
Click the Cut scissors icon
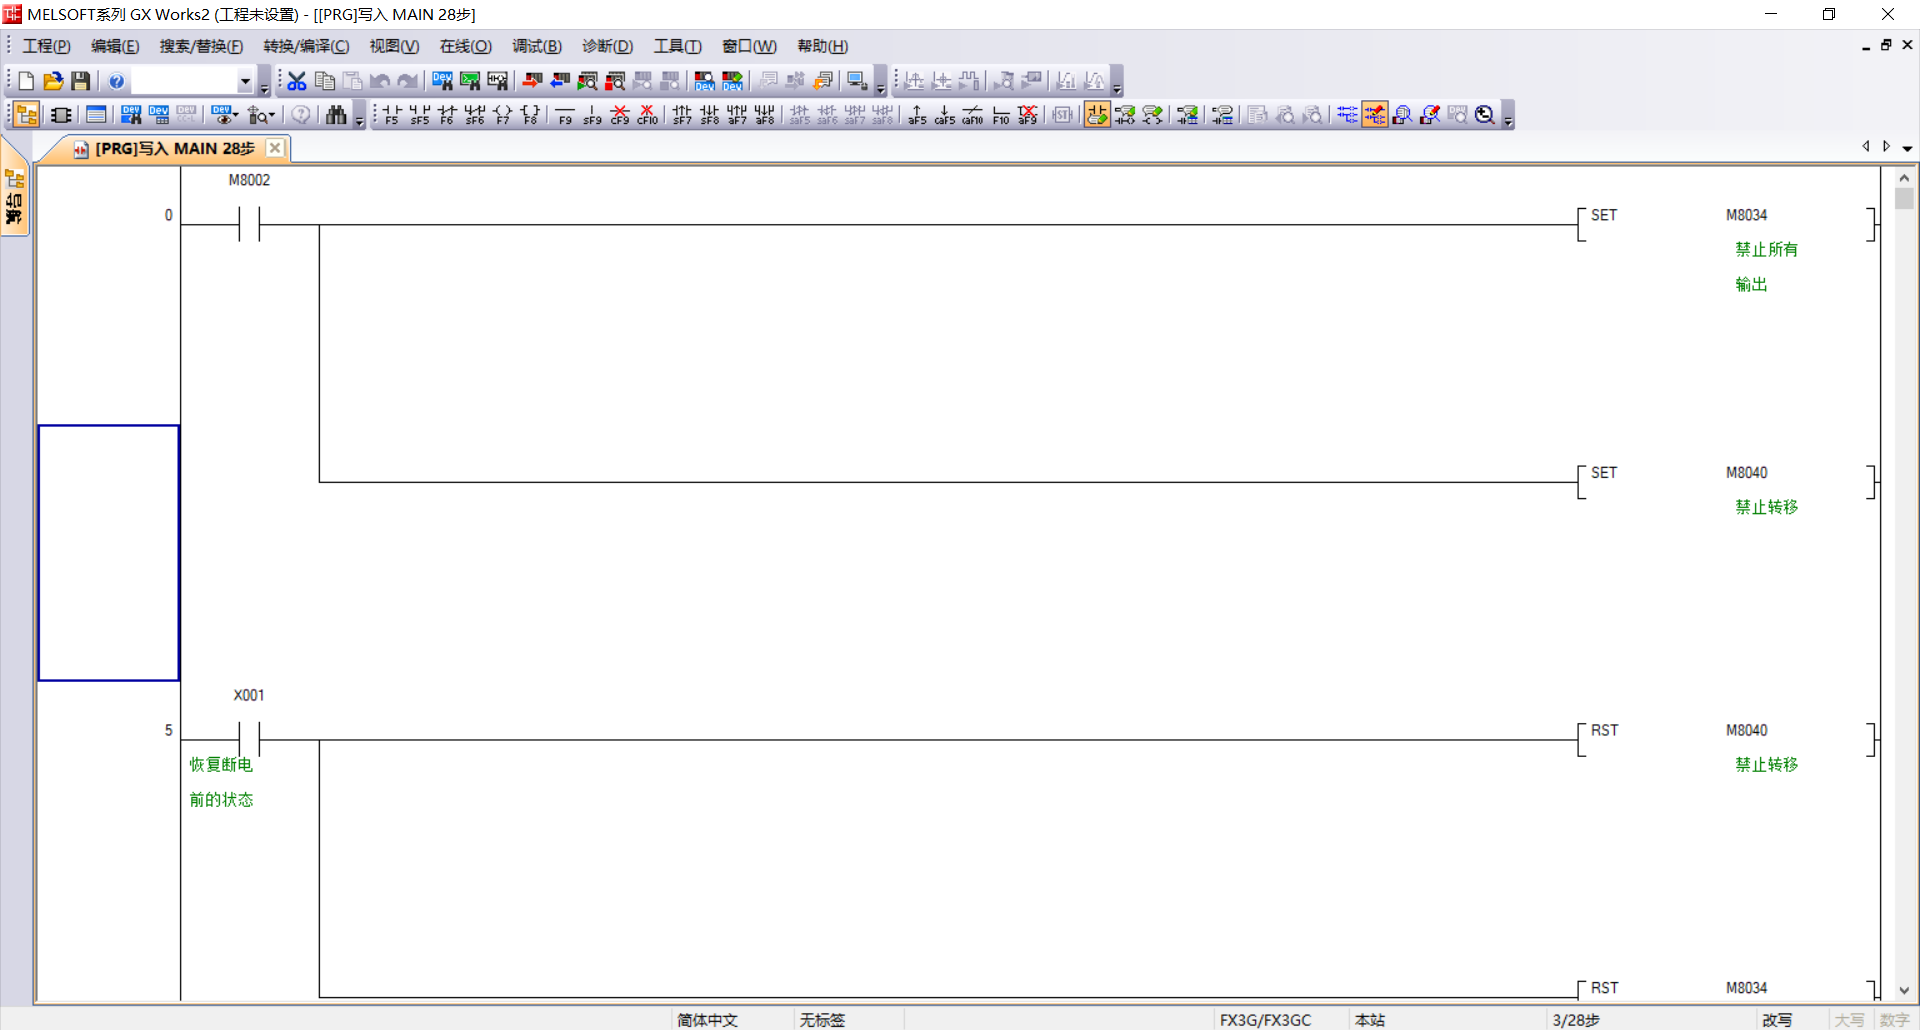pos(297,81)
